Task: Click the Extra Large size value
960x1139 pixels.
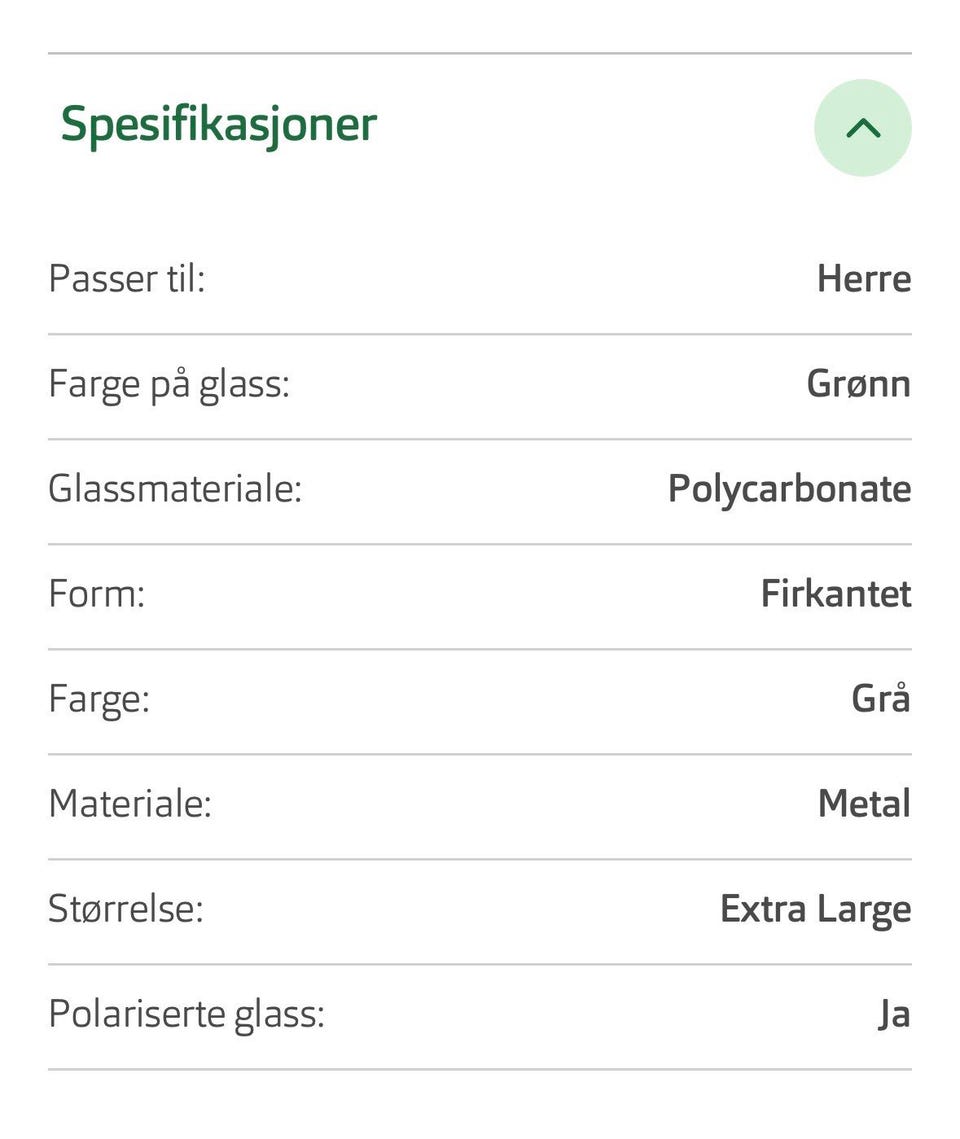Action: [x=815, y=910]
